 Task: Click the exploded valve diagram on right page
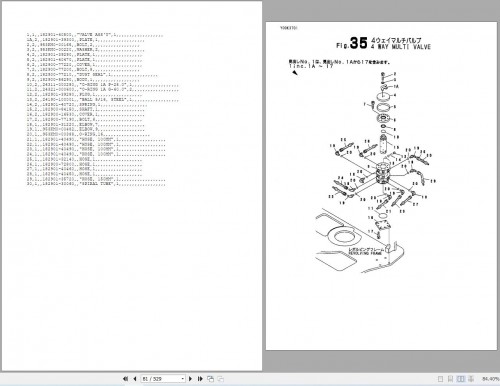(x=375, y=173)
